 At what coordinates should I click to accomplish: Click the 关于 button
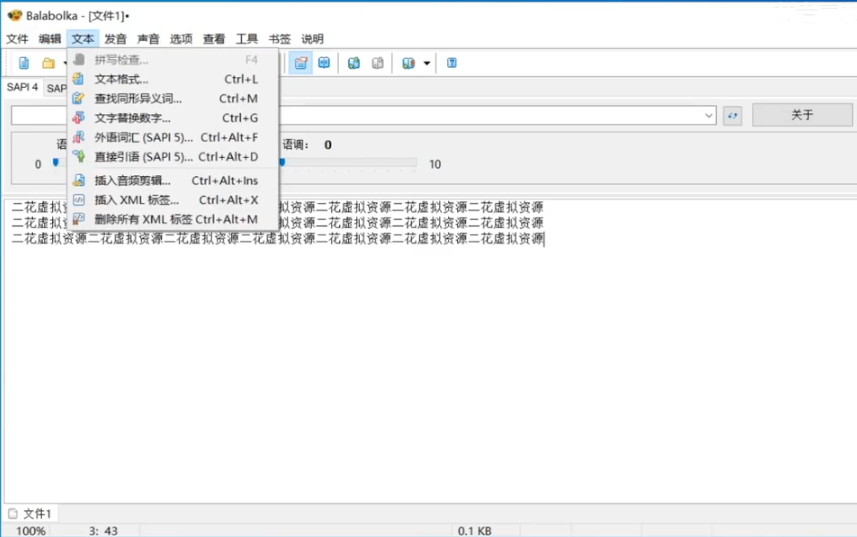(x=802, y=115)
